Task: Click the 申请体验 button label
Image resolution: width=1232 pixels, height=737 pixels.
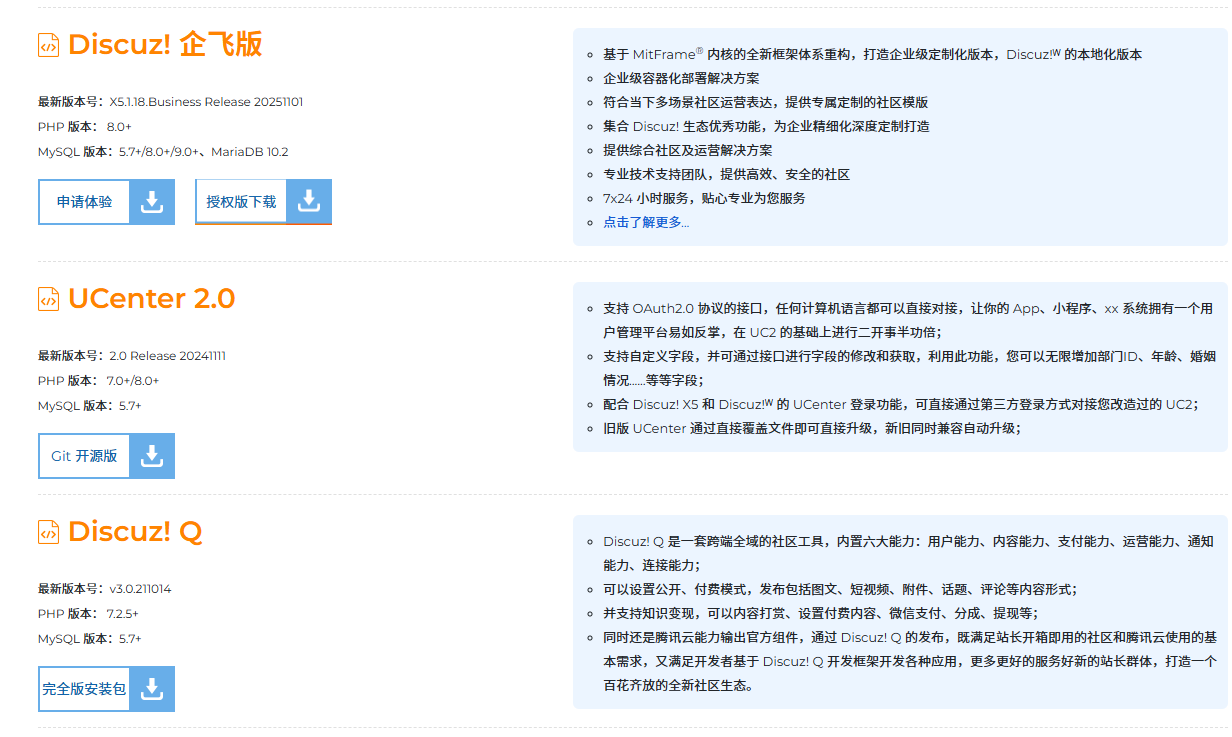Action: coord(85,202)
